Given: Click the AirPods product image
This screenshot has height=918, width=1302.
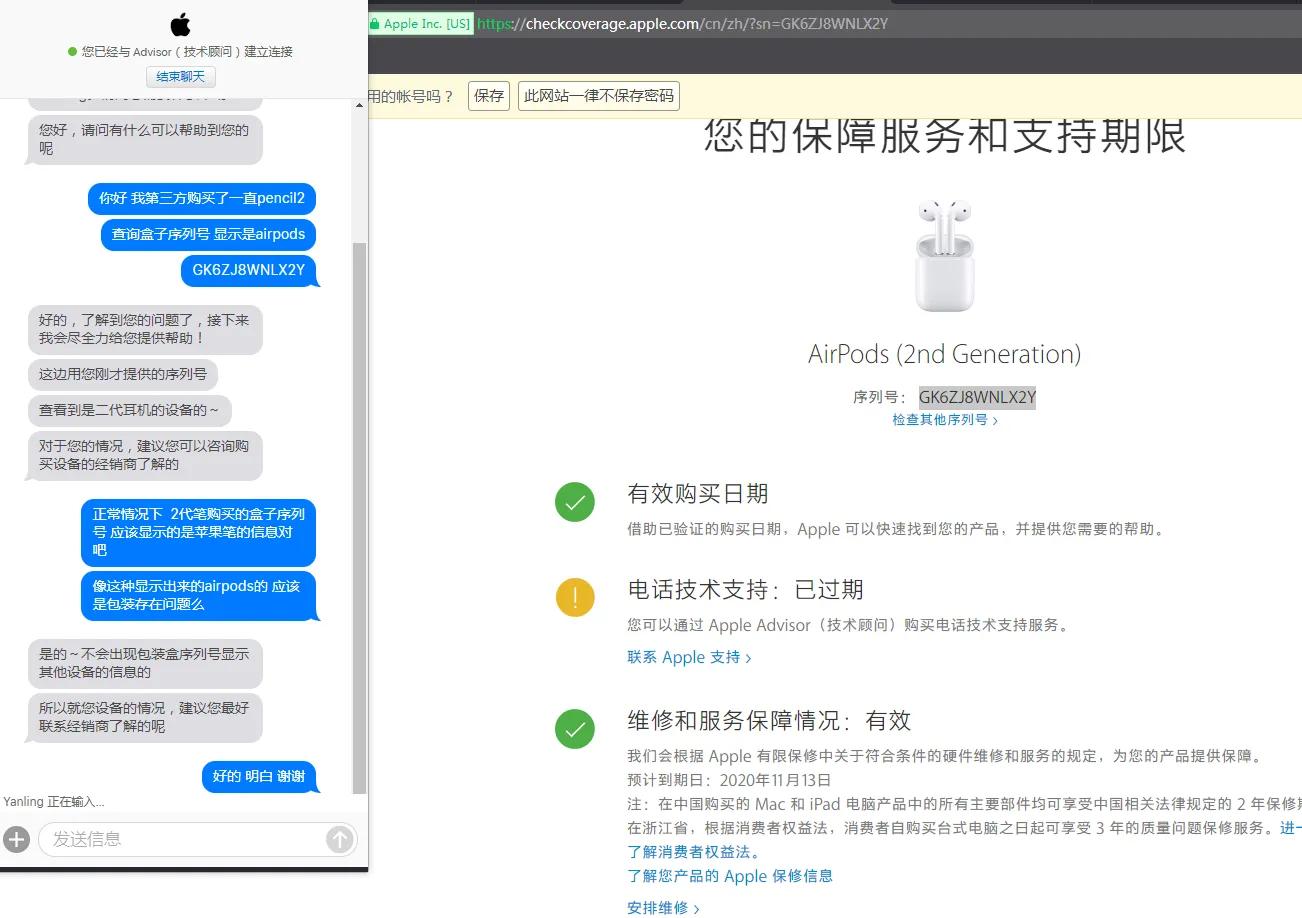Looking at the screenshot, I should click(943, 253).
